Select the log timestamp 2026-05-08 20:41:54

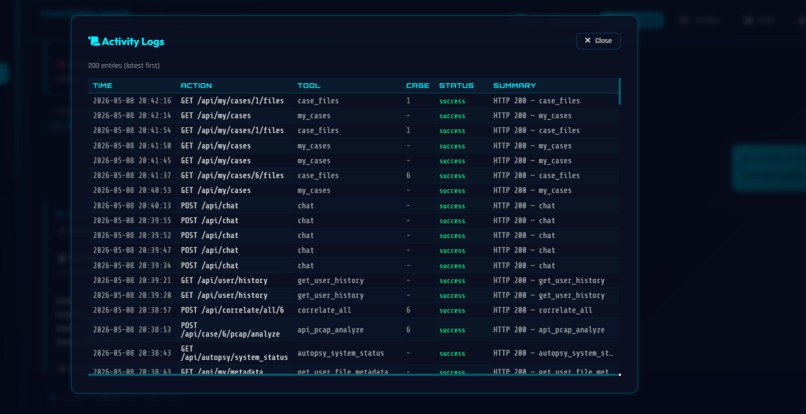132,131
